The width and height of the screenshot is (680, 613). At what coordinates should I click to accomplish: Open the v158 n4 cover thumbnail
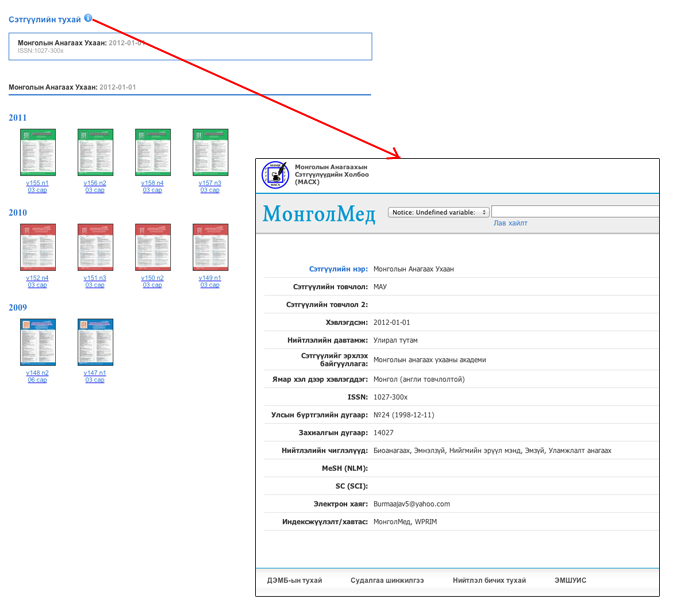pos(153,152)
